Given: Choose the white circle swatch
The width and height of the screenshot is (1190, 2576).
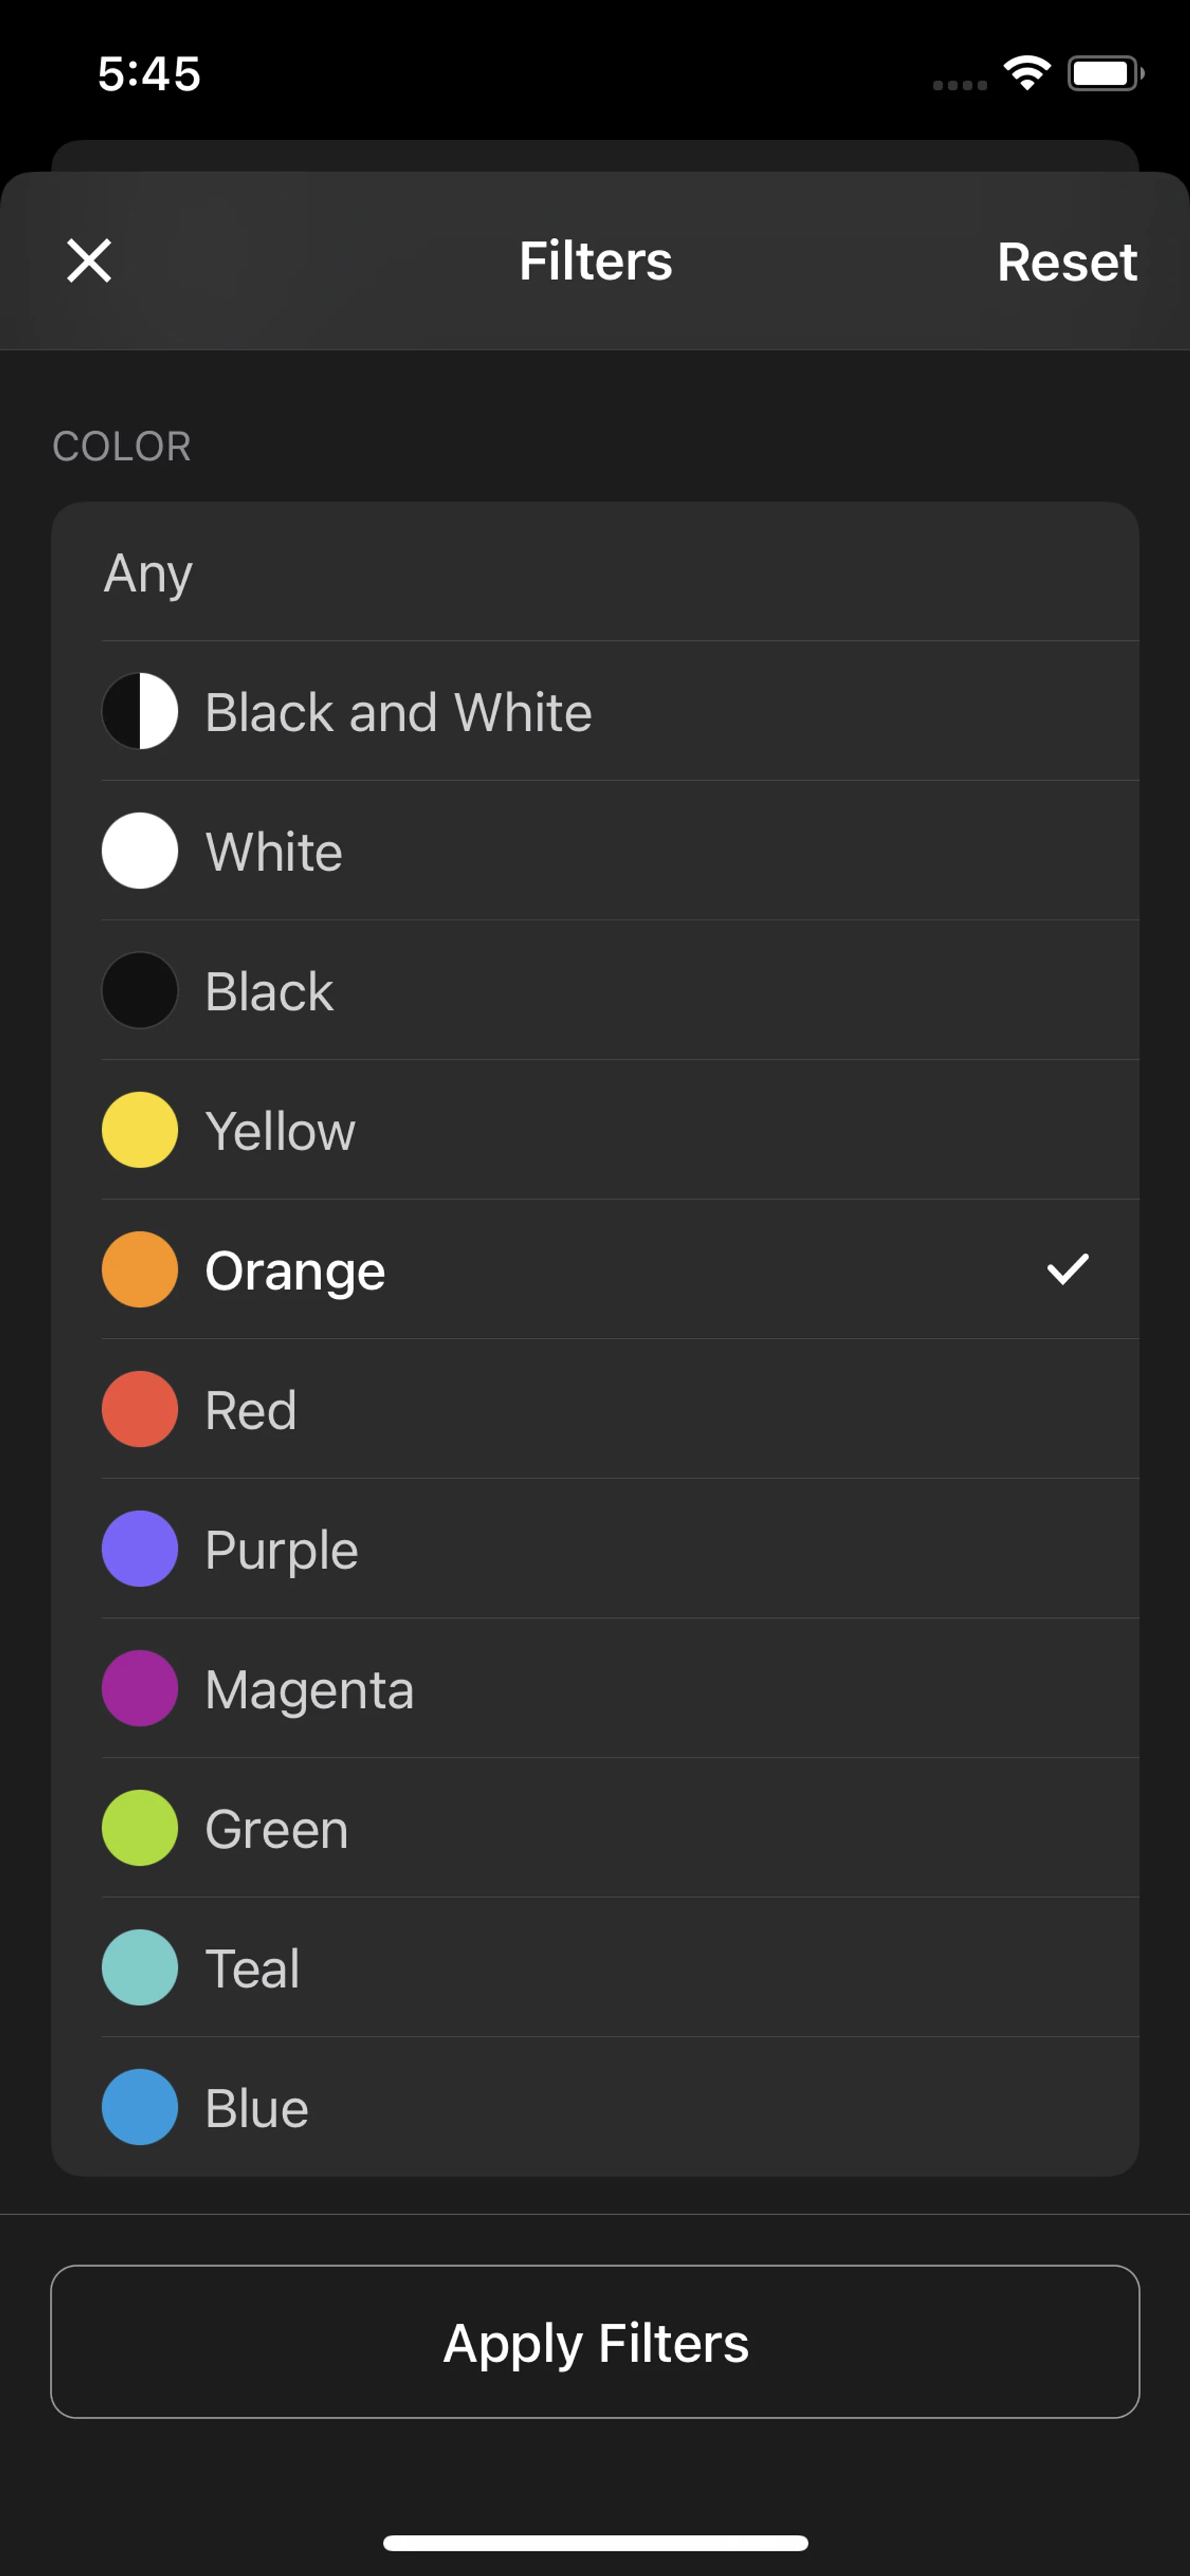Looking at the screenshot, I should point(140,851).
